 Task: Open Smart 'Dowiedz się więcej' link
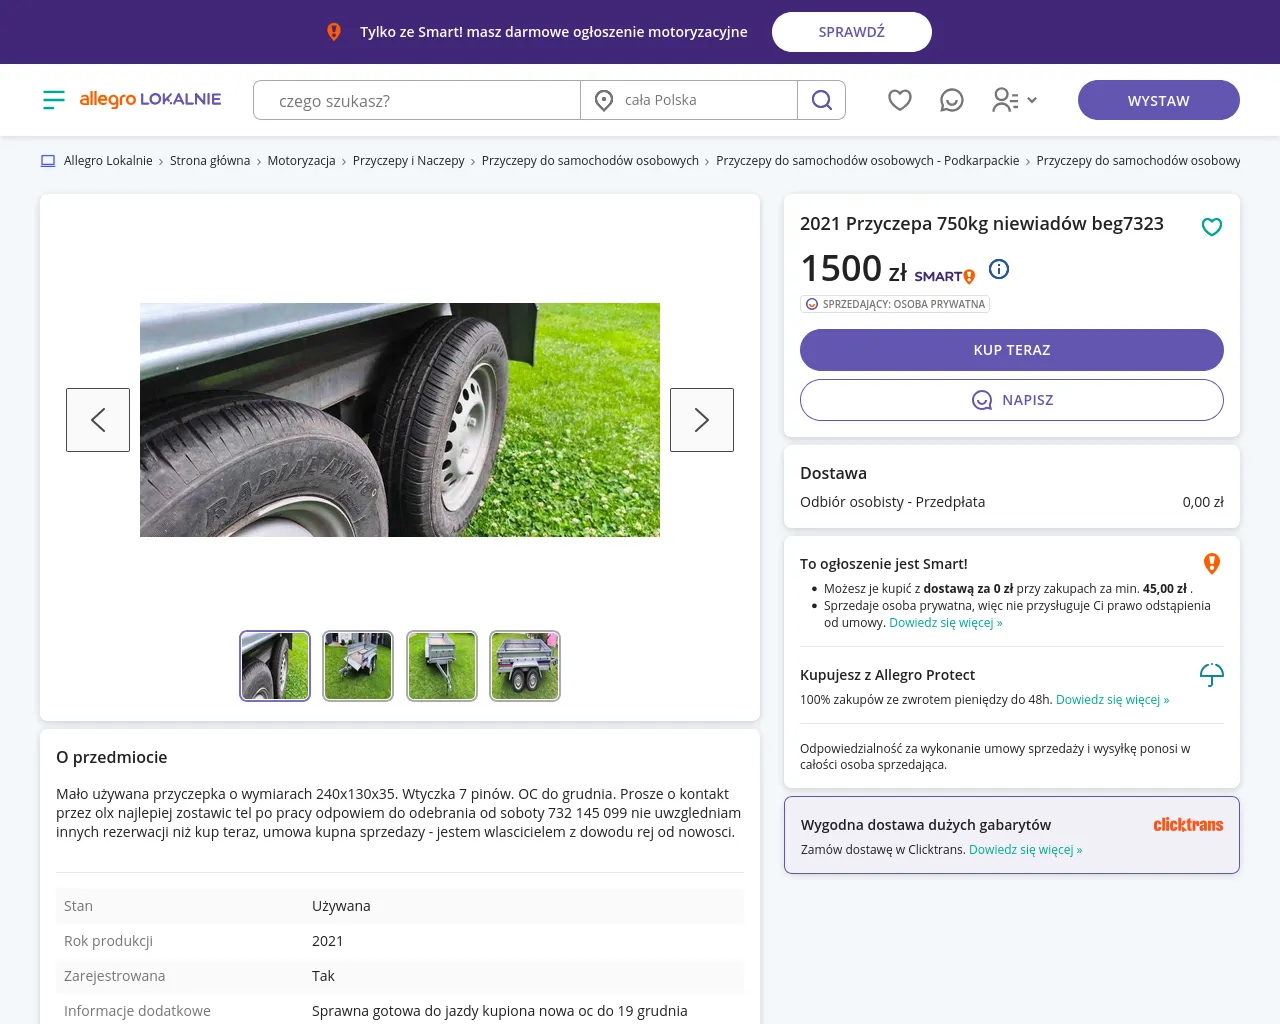pyautogui.click(x=946, y=623)
